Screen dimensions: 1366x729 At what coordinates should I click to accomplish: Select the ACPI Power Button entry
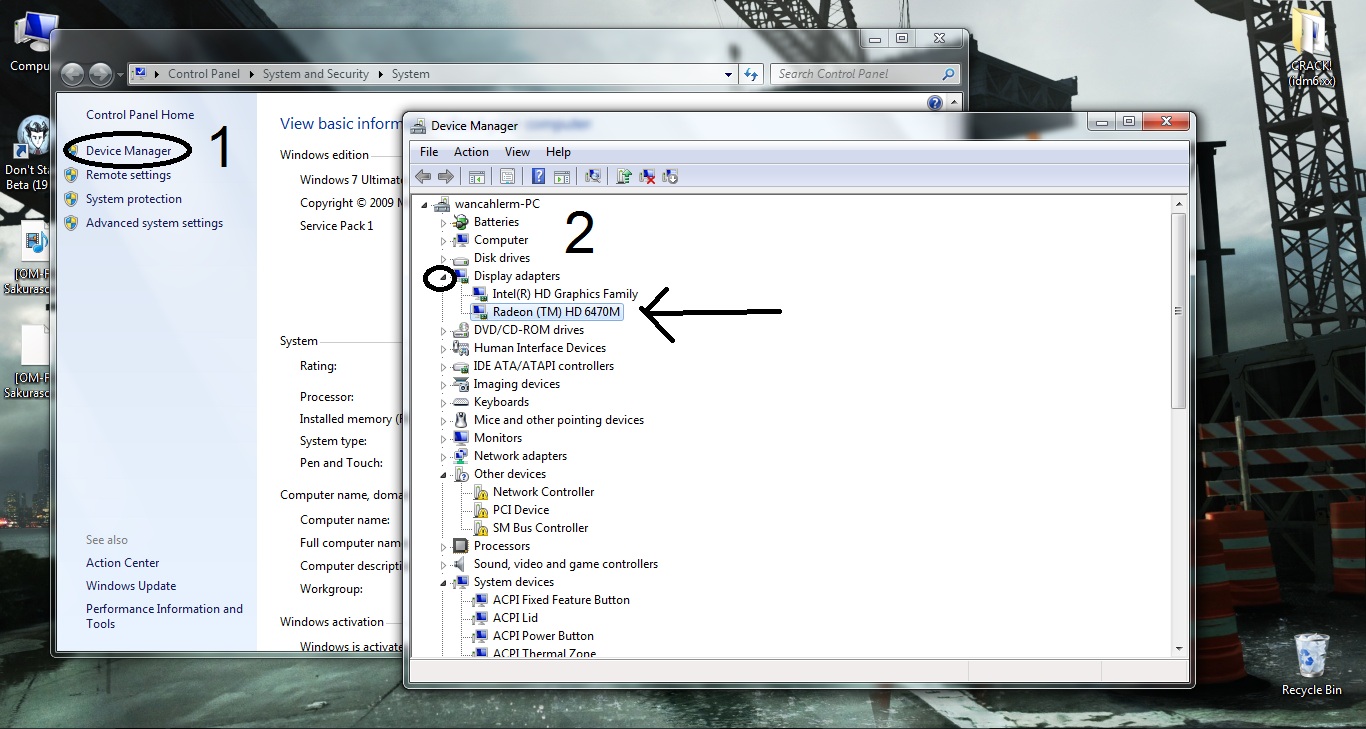pos(543,636)
